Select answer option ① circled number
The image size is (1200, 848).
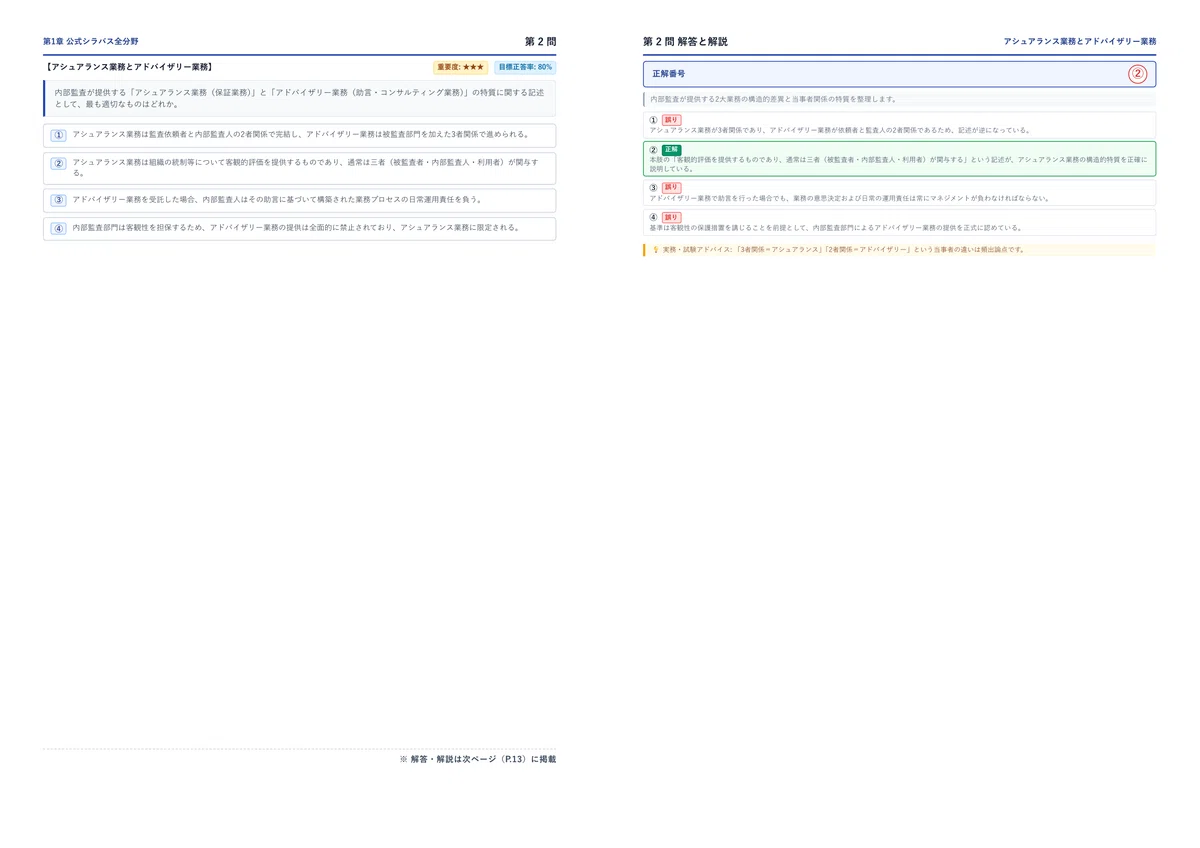tap(58, 135)
